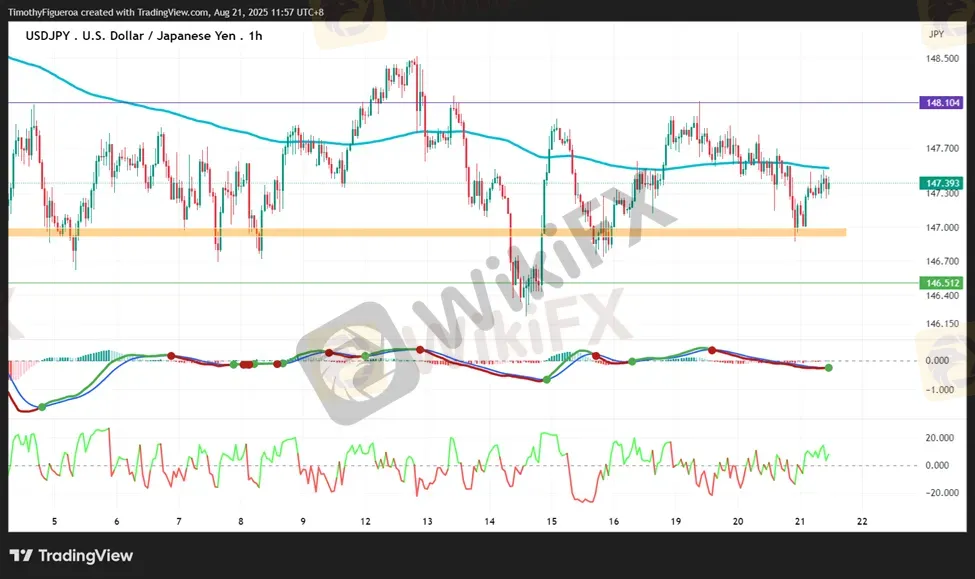Click date label 12 on the time axis
This screenshot has height=579, width=975.
[365, 521]
